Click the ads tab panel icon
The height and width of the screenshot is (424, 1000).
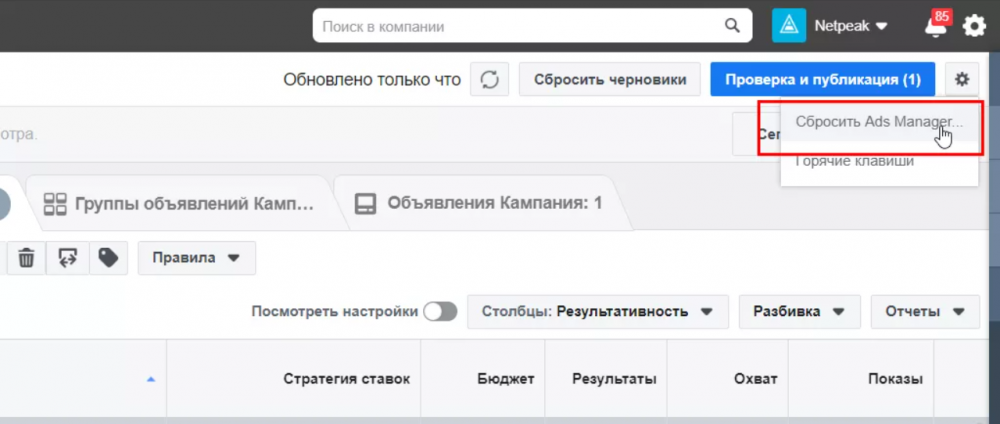click(365, 204)
